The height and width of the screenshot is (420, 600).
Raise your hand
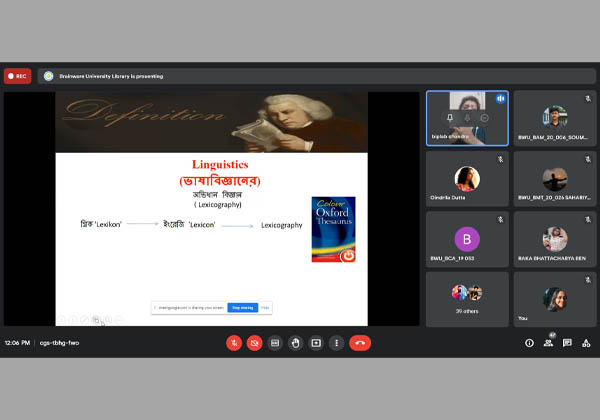pos(296,342)
